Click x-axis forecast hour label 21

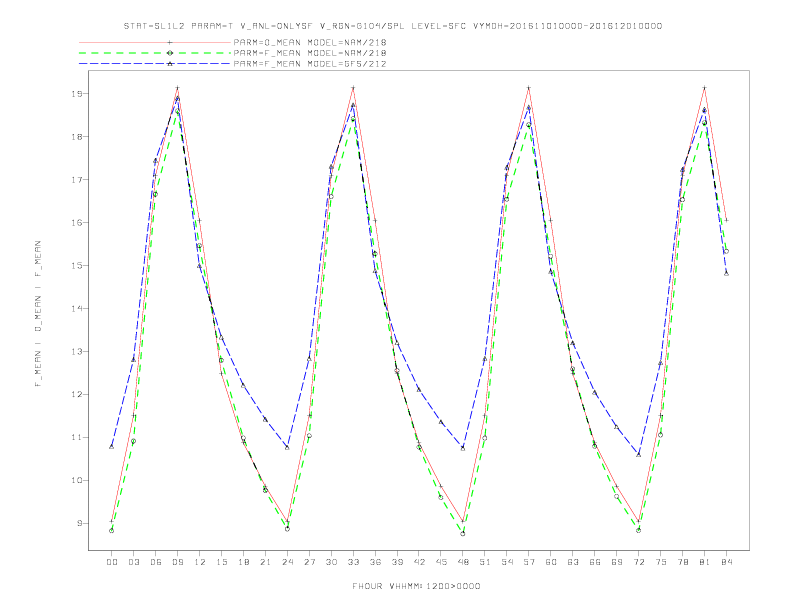(x=265, y=562)
